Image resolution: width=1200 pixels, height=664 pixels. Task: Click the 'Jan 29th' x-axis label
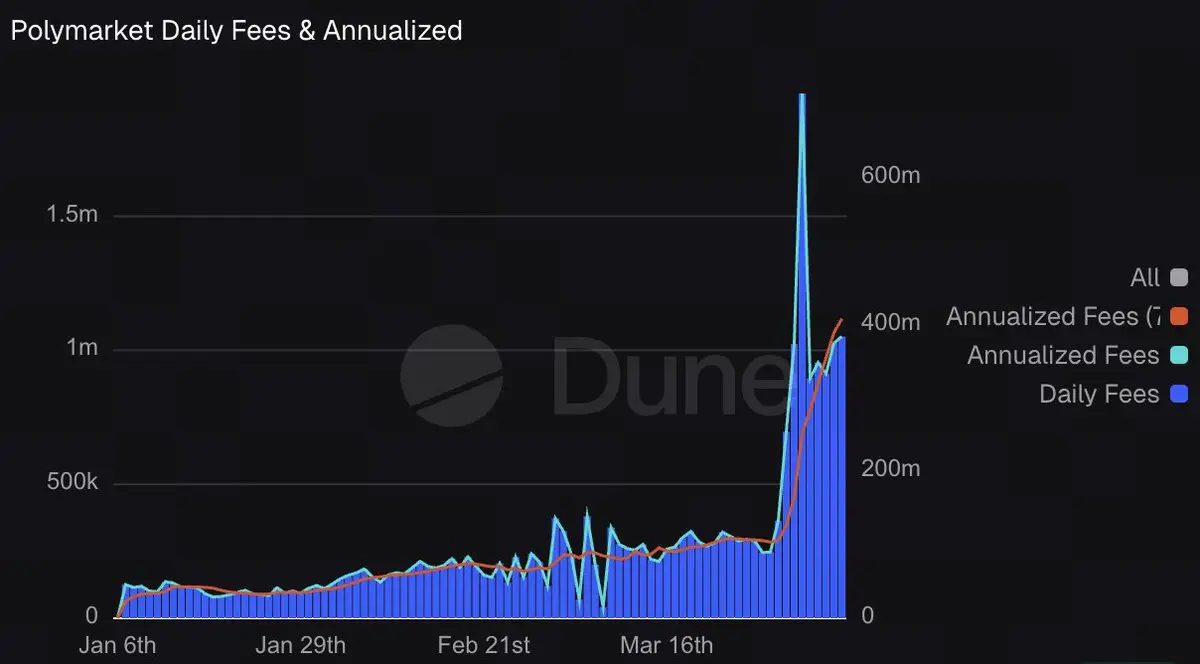[x=301, y=645]
